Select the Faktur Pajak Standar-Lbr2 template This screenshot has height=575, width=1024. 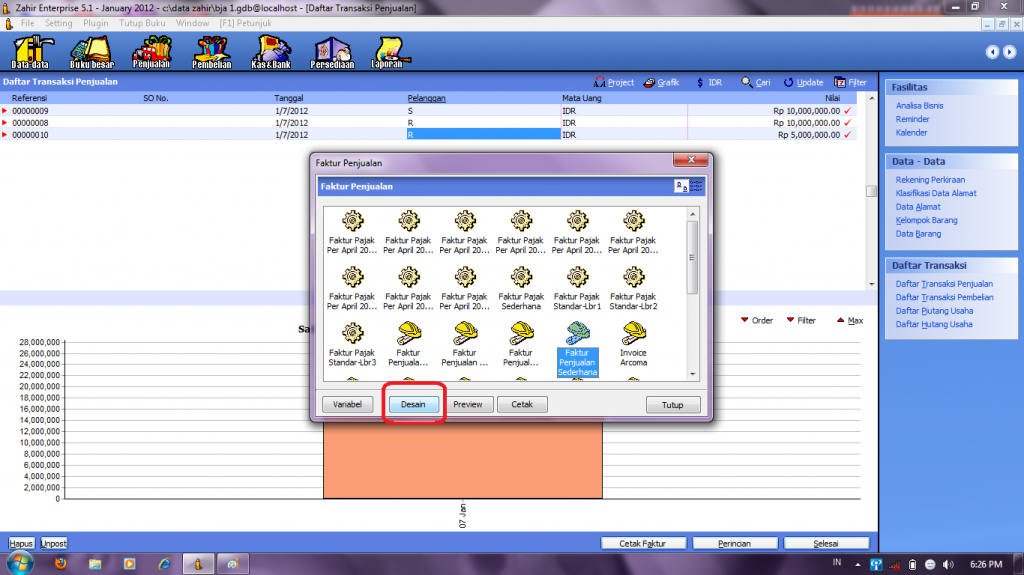coord(633,288)
